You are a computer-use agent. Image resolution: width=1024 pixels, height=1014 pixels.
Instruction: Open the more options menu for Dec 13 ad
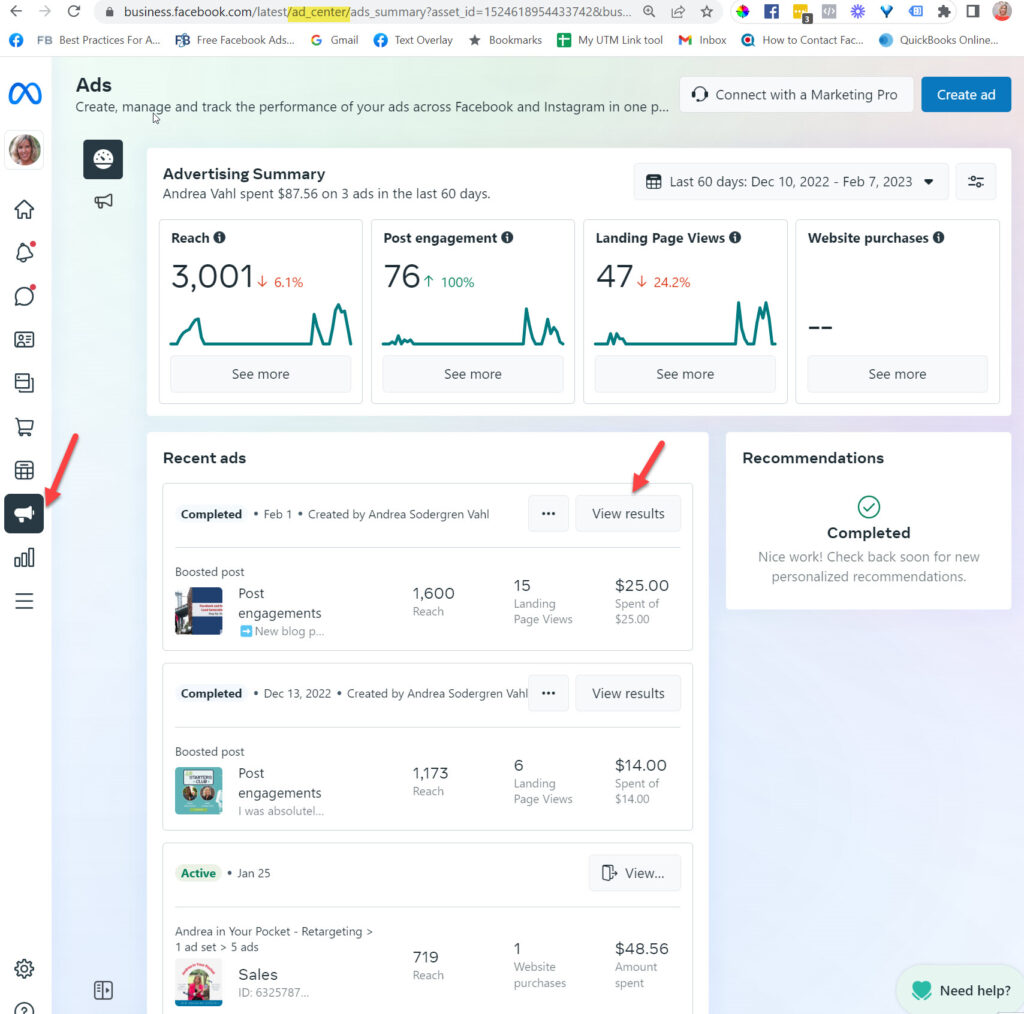549,693
